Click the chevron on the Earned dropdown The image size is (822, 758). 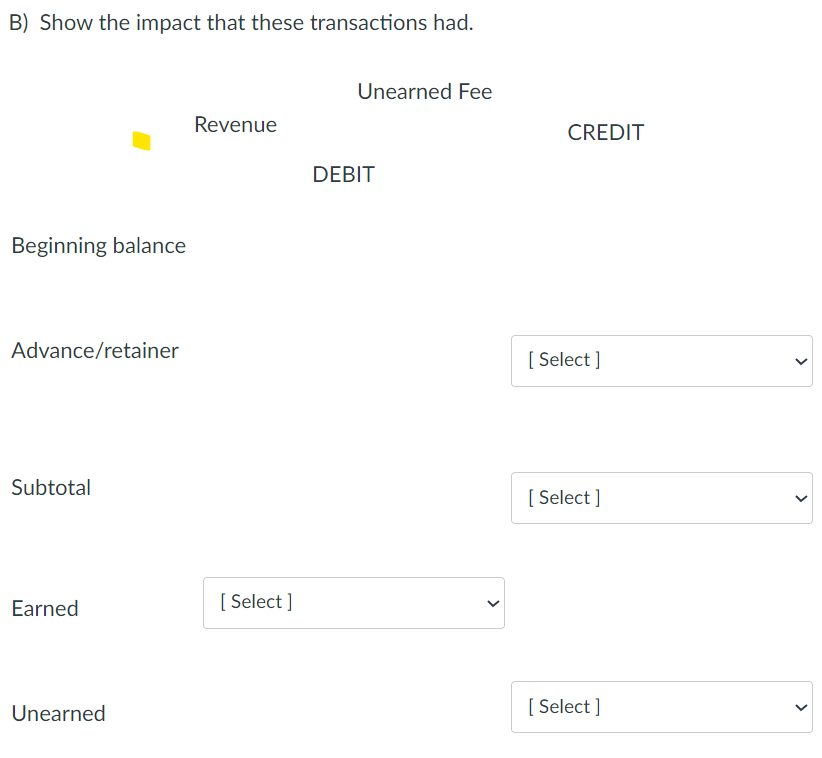click(491, 602)
